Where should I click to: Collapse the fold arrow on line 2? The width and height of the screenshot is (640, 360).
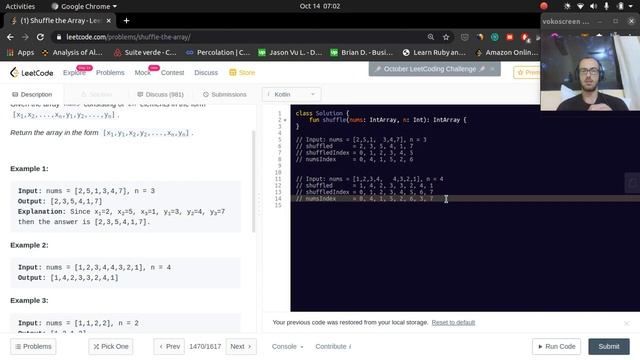[x=285, y=120]
